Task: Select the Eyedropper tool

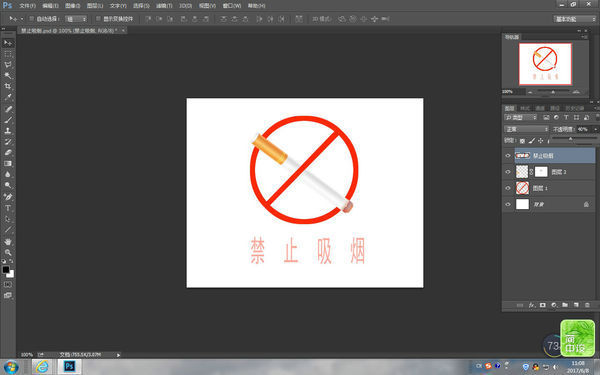Action: [x=8, y=97]
